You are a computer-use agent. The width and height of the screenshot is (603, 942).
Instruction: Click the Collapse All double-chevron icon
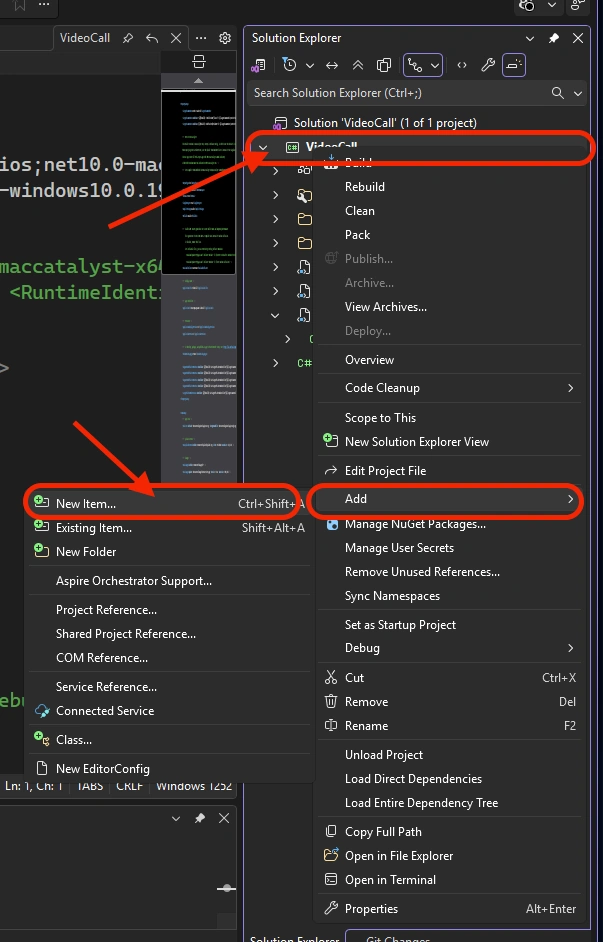coord(358,65)
